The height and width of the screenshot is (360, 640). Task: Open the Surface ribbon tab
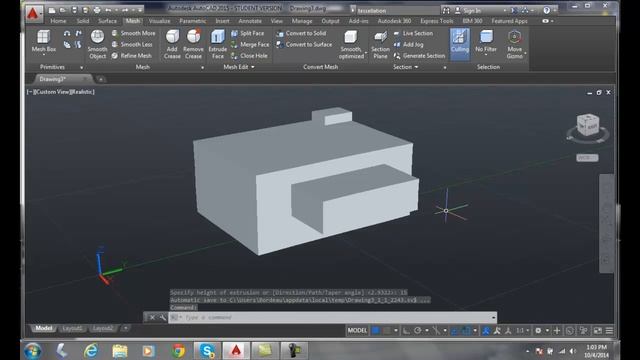[x=107, y=21]
